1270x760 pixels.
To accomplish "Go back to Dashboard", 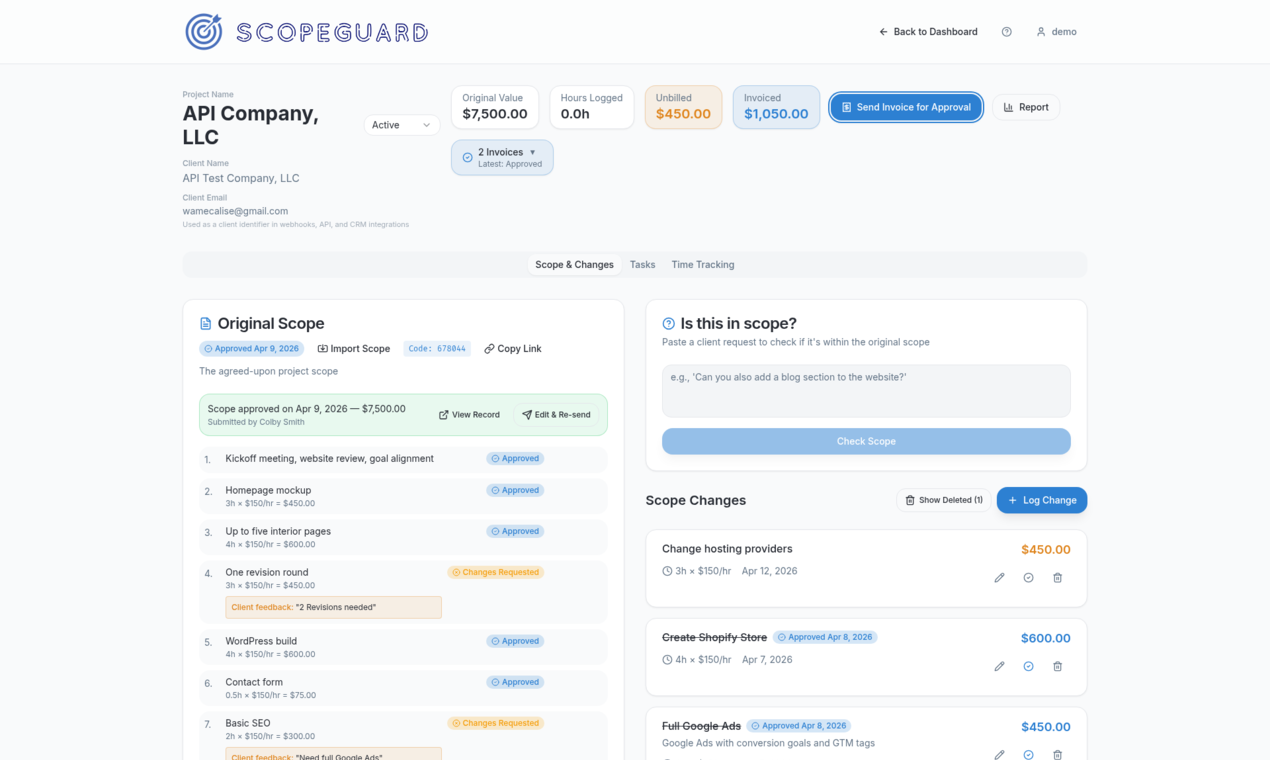I will (x=928, y=32).
